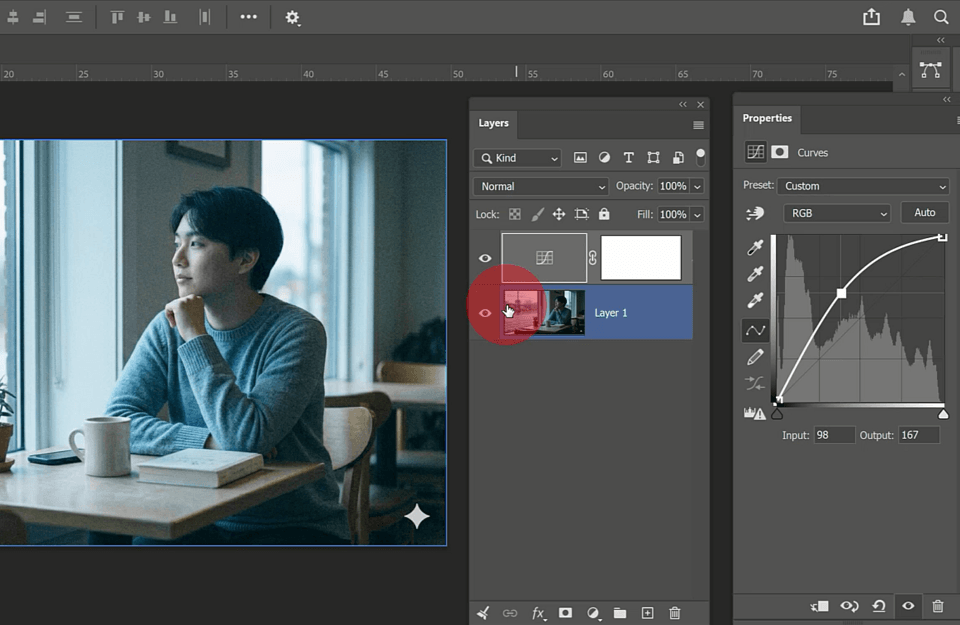960x625 pixels.
Task: Reset the Curves adjustment to defaults
Action: click(x=879, y=606)
